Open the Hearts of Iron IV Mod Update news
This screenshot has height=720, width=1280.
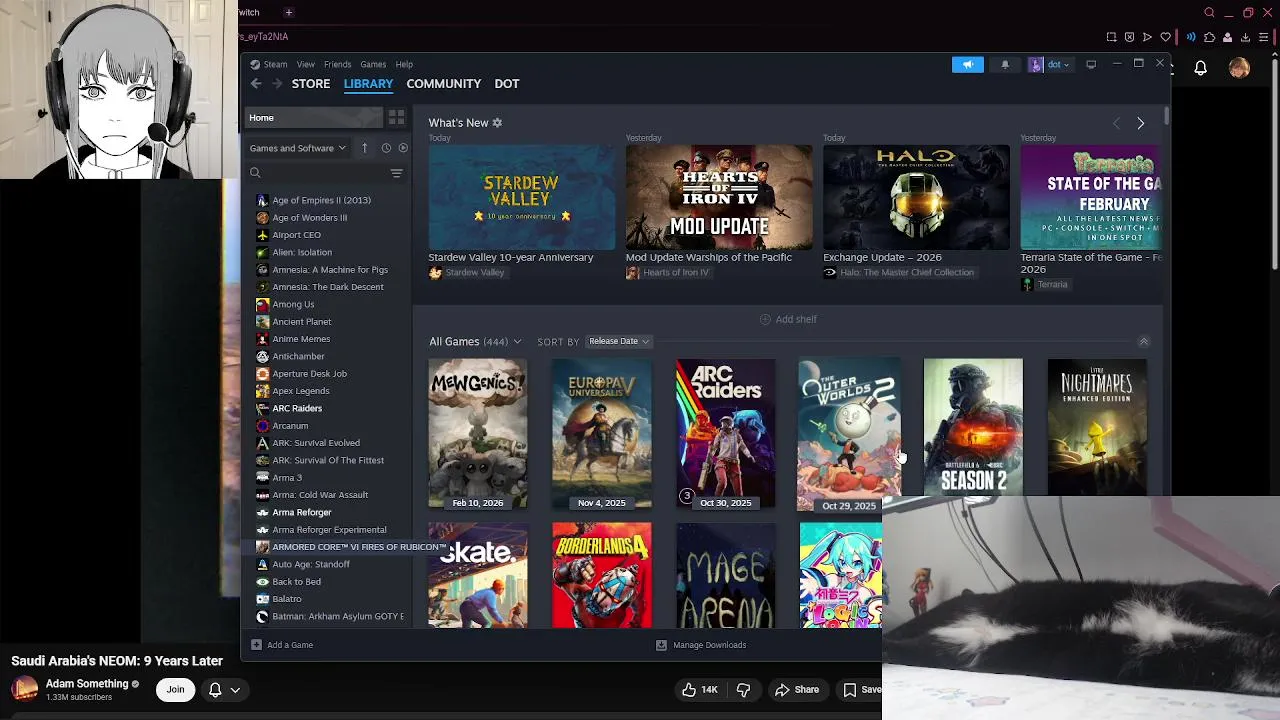719,198
